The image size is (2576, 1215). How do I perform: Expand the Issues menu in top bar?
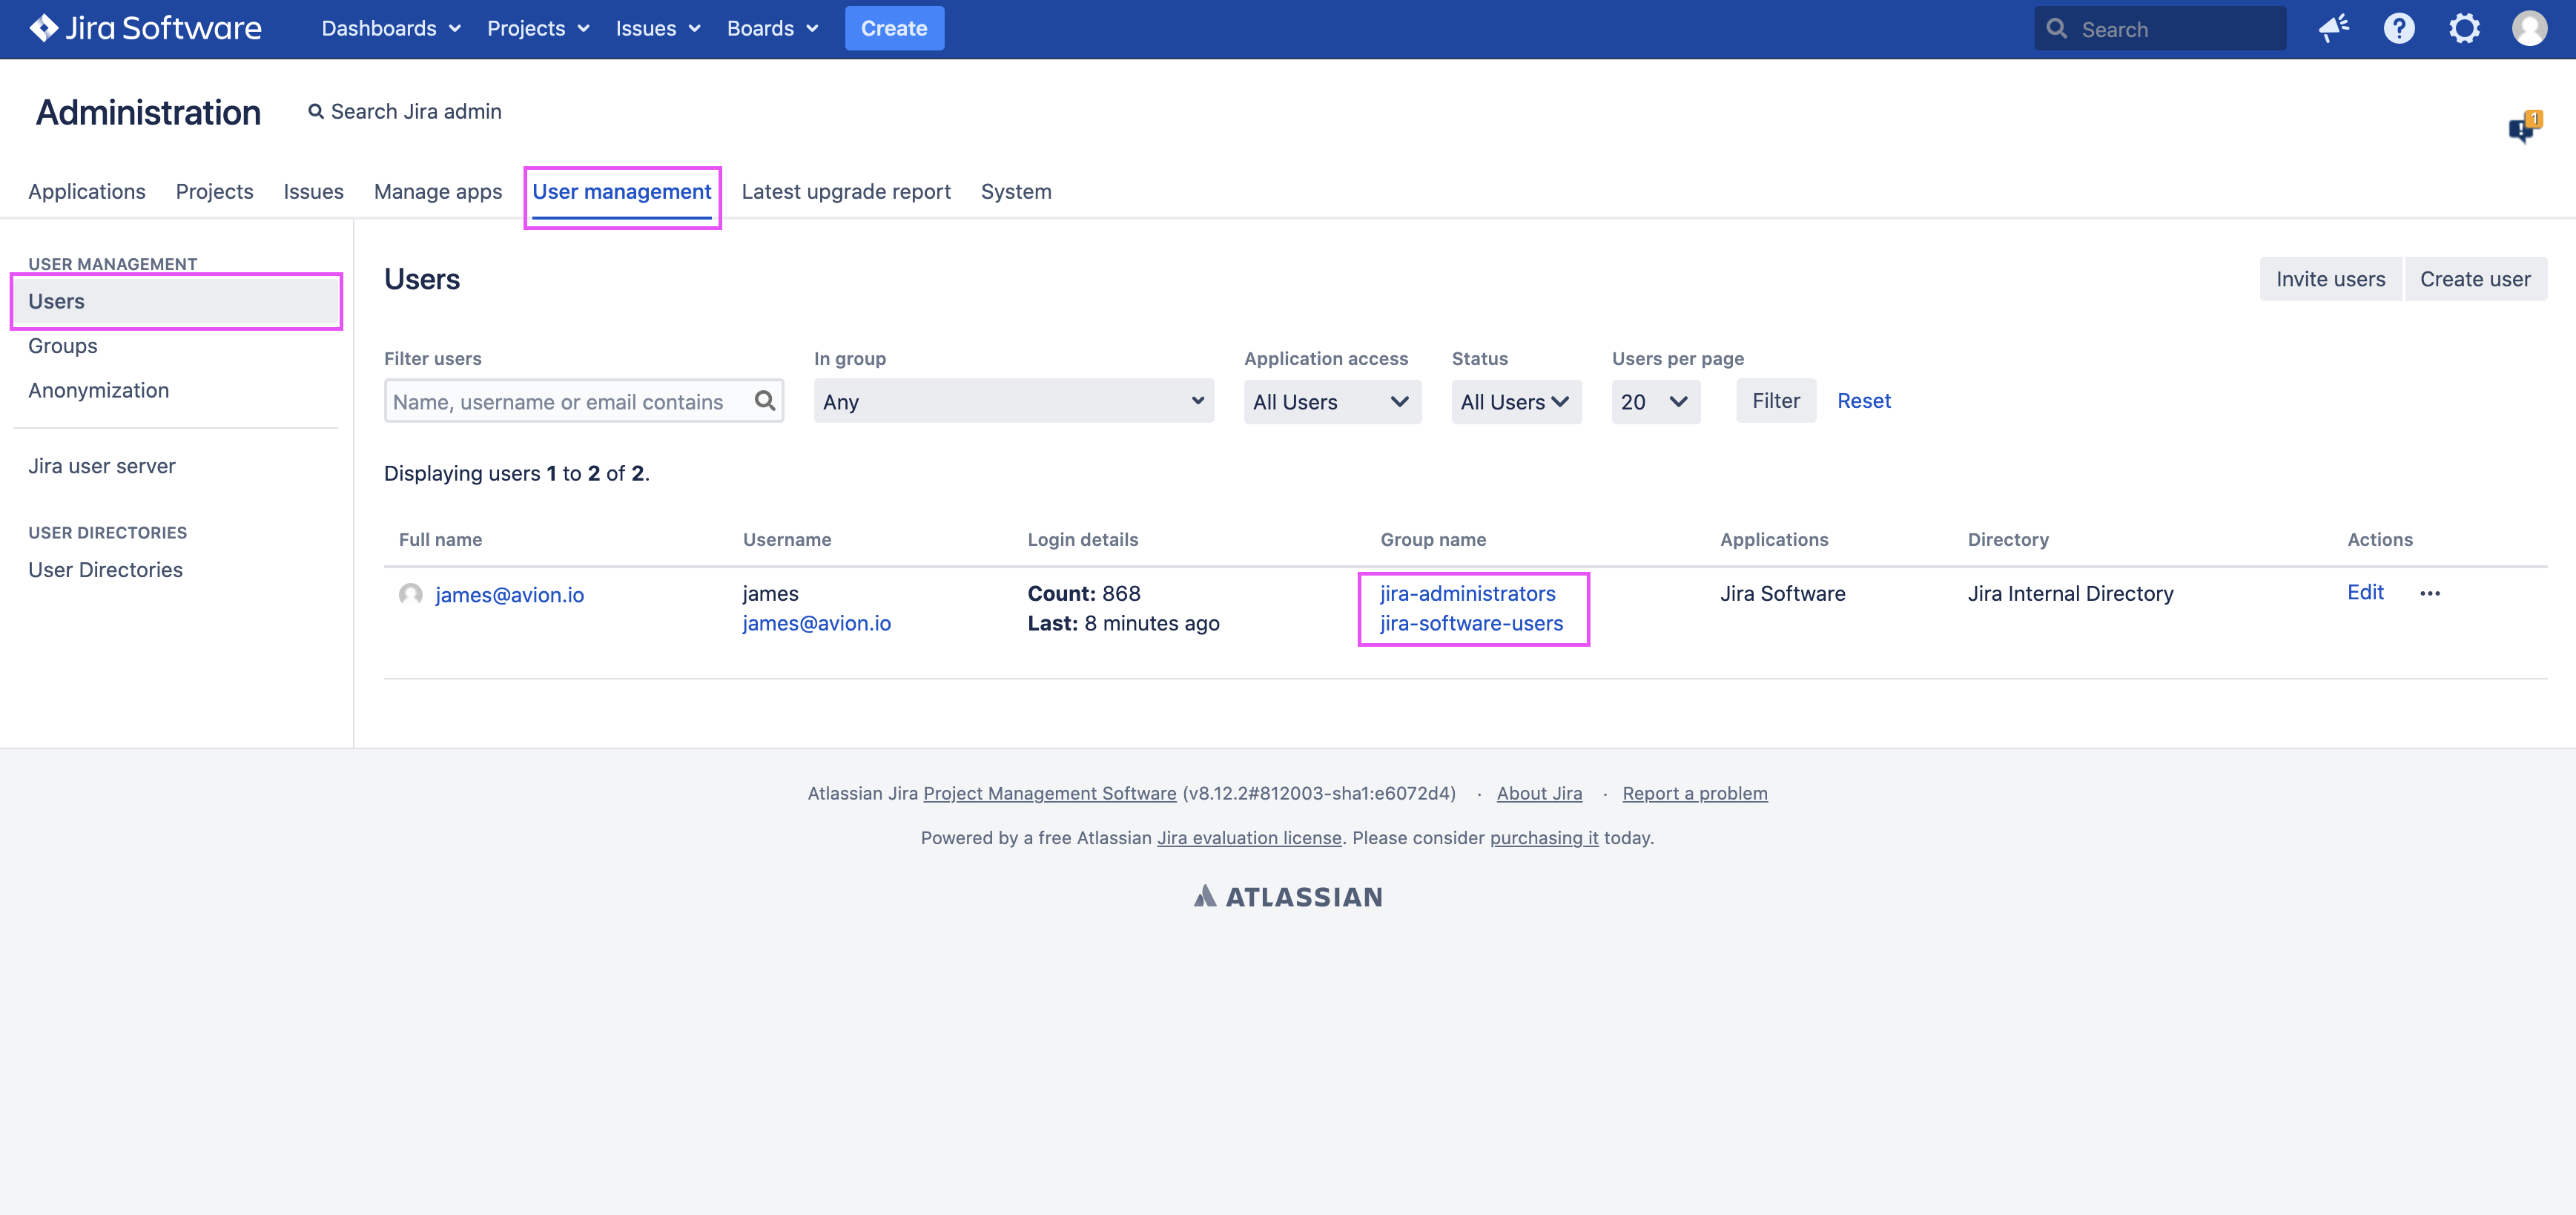658,28
